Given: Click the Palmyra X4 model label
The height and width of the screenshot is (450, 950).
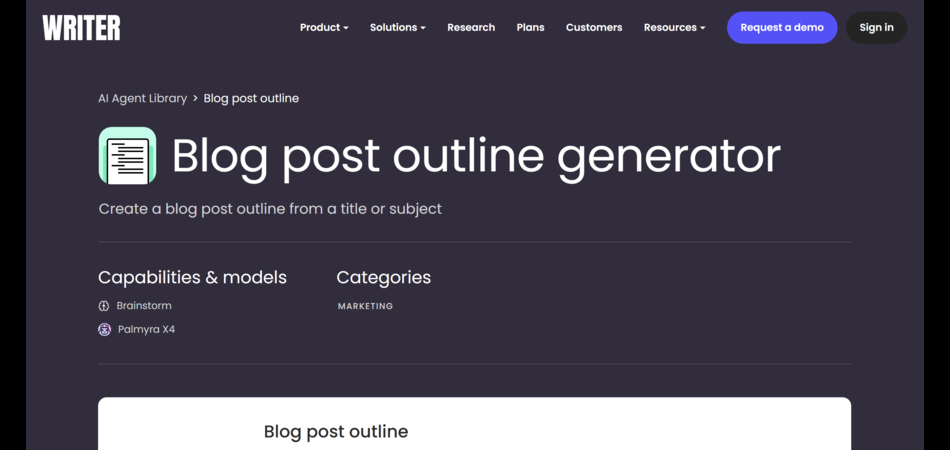Looking at the screenshot, I should tap(146, 329).
